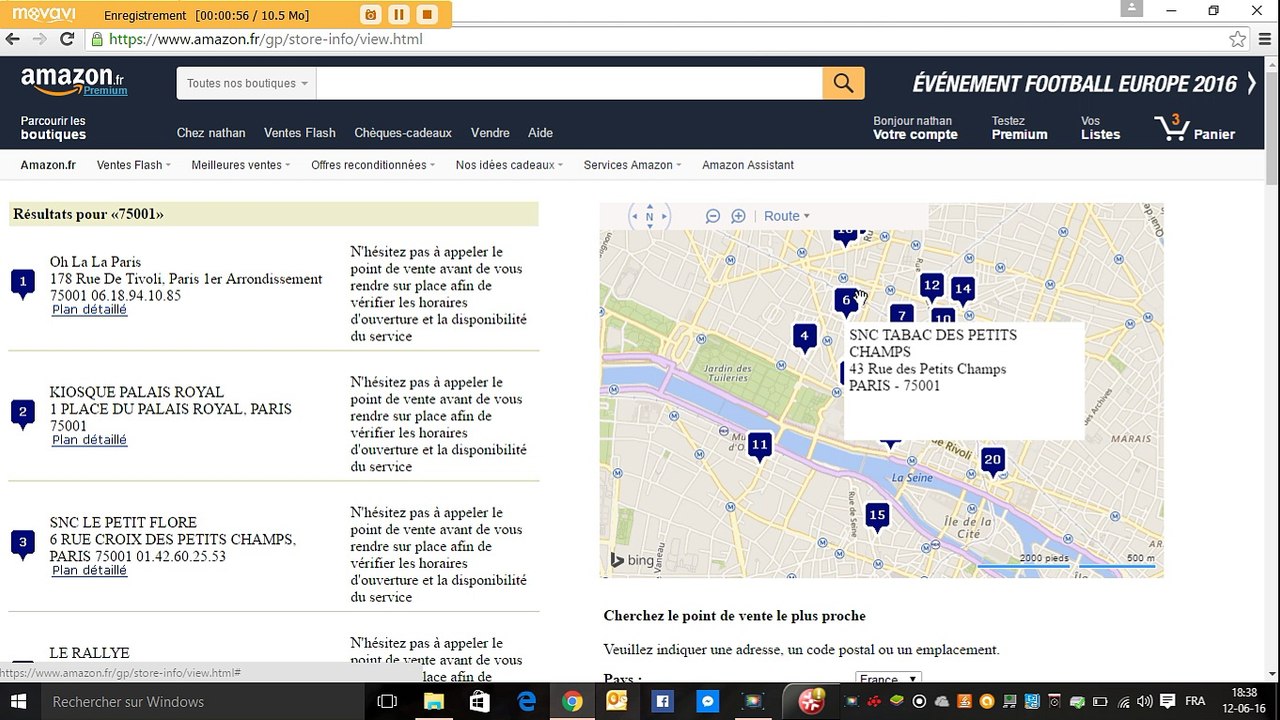Click result marker 3 for SNC Le Petit Flore
The height and width of the screenshot is (720, 1280).
tap(23, 545)
